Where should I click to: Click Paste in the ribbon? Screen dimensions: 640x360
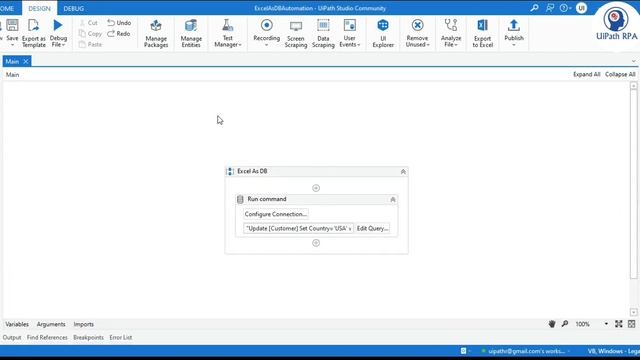90,44
